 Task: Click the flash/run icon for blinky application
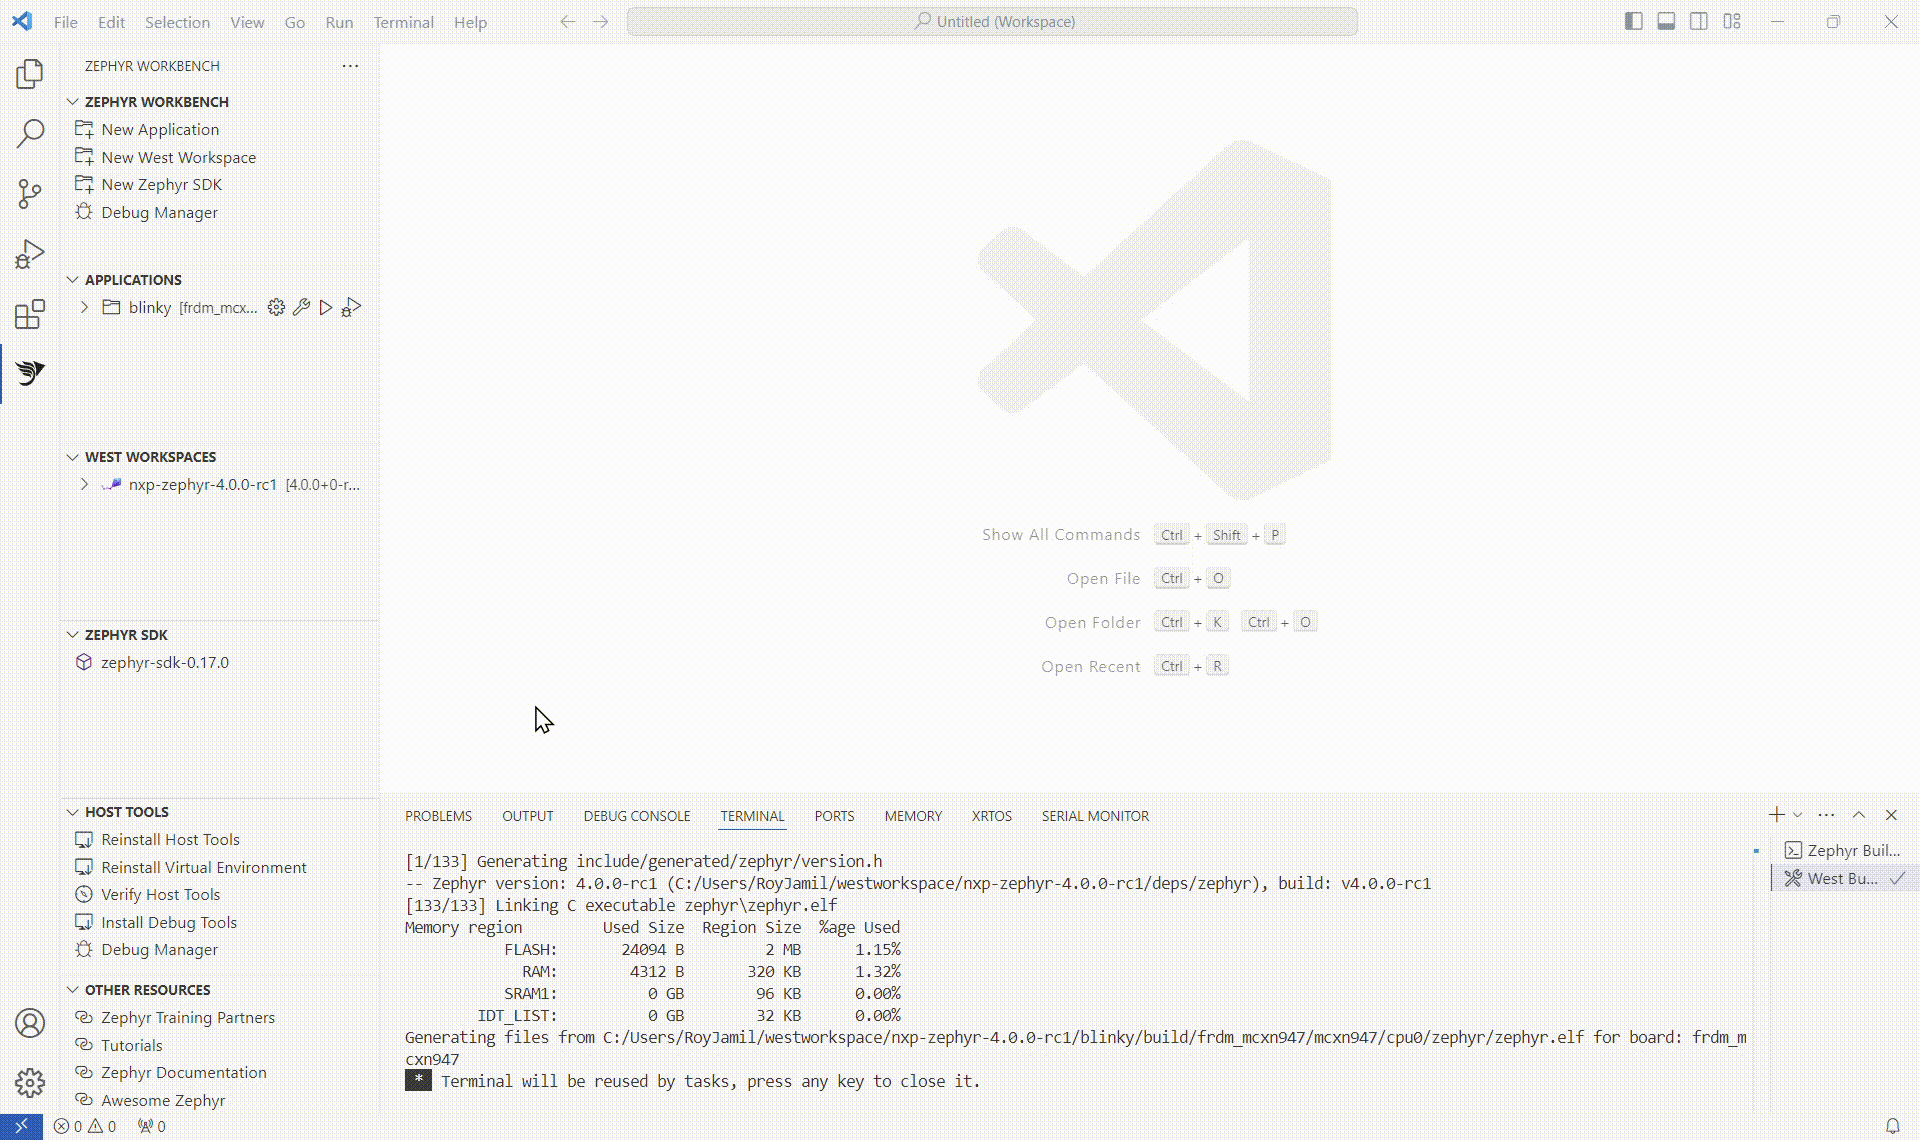(326, 307)
